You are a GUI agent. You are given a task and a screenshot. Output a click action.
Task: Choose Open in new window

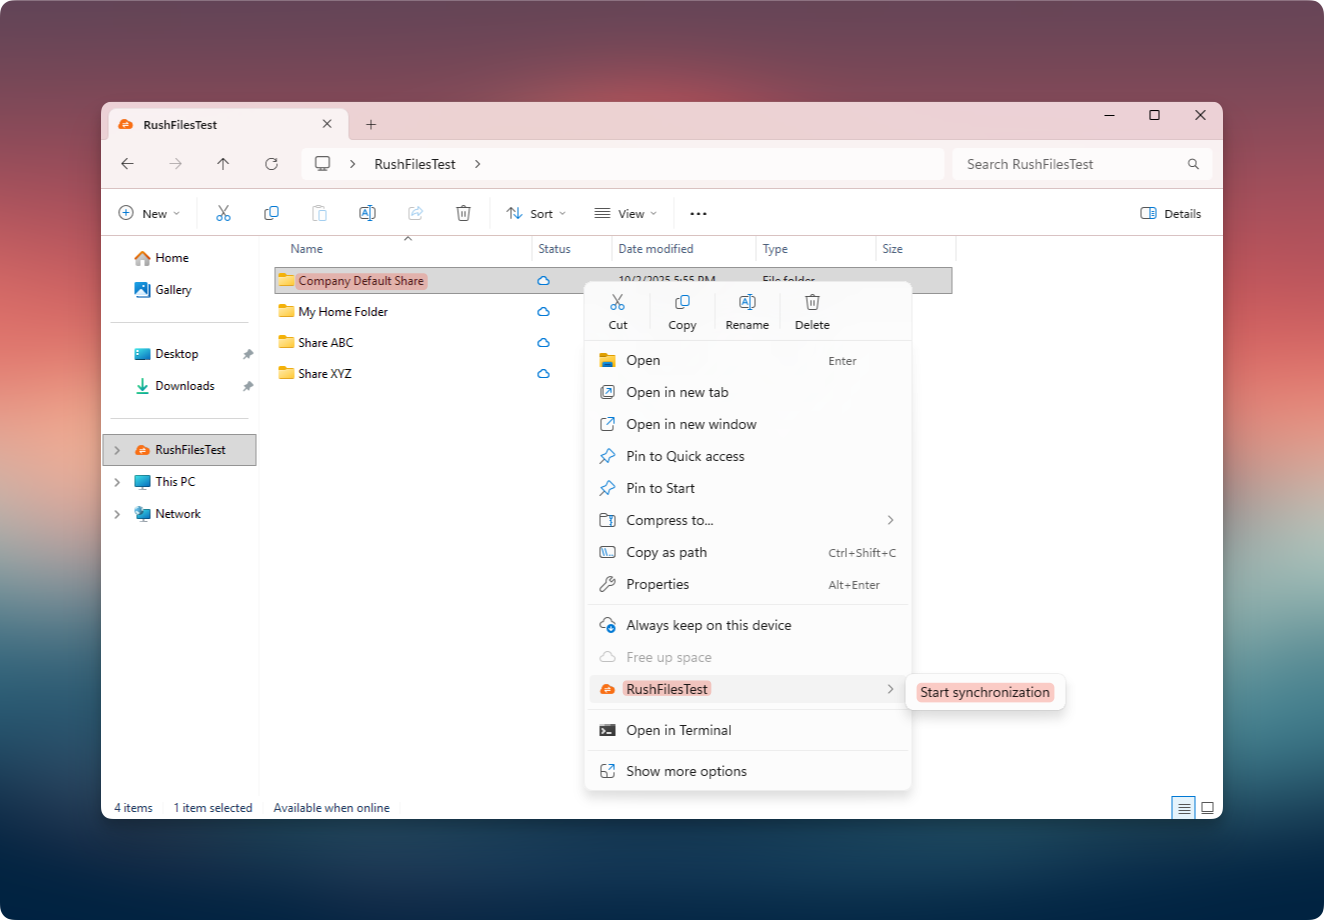[748, 424]
